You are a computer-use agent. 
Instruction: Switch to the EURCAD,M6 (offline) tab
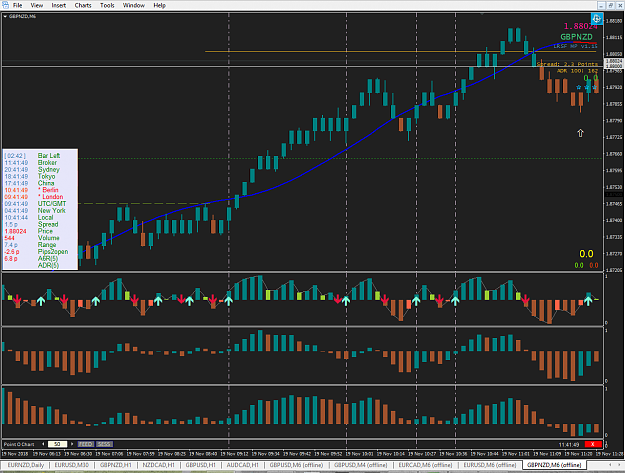pos(425,465)
